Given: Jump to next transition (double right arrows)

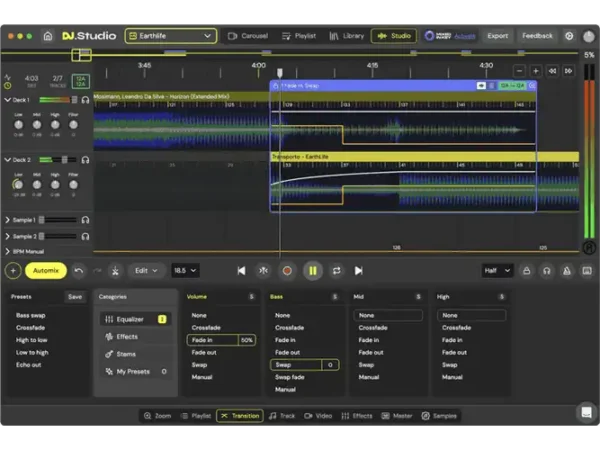Looking at the screenshot, I should [x=568, y=71].
